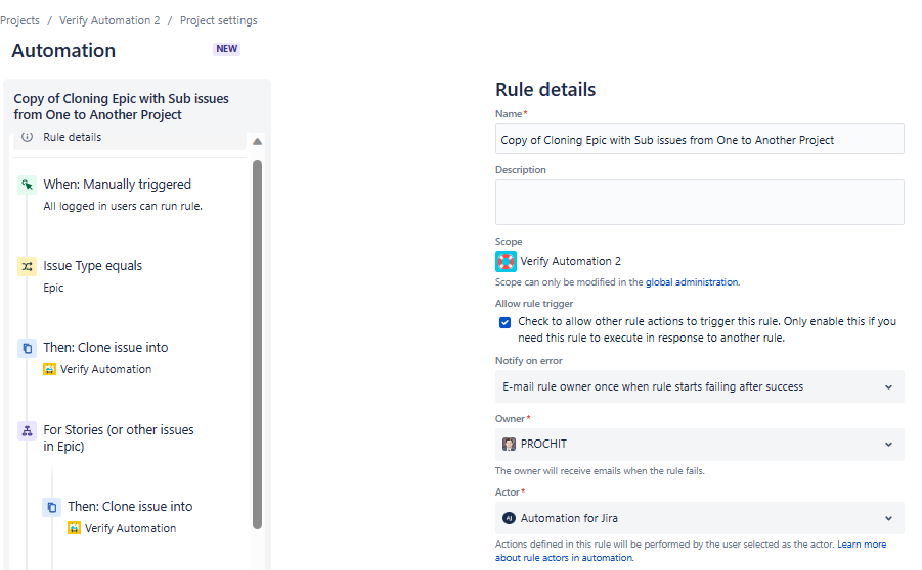Click the rule list scrollbar thumb

pyautogui.click(x=257, y=344)
